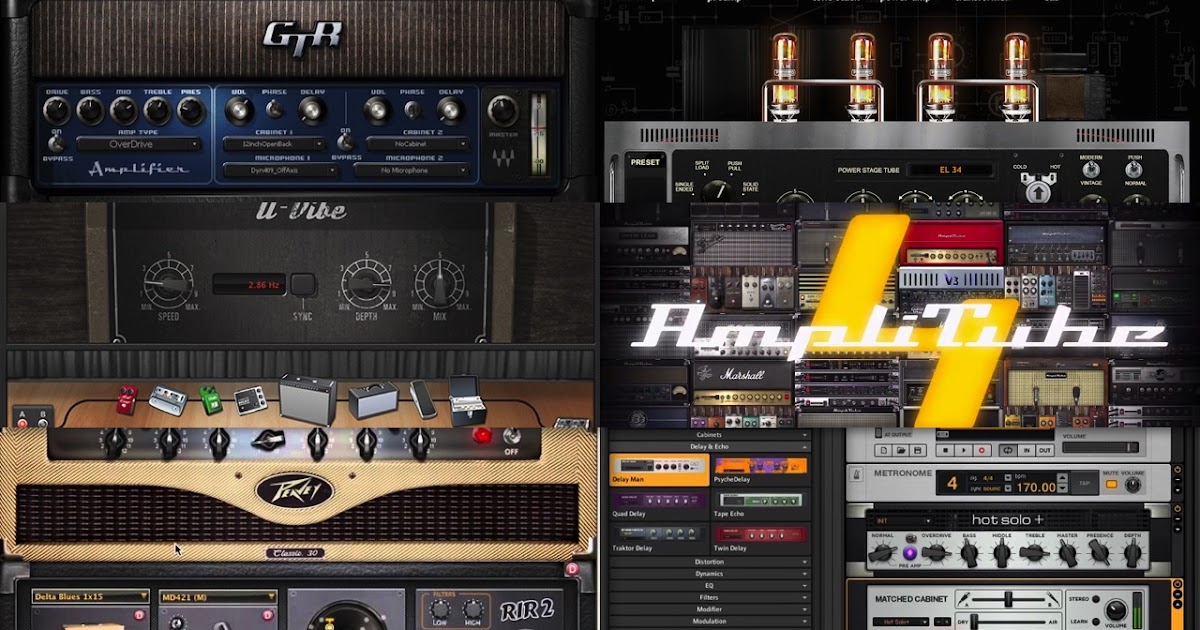
Task: Click the tapedeck IN button
Action: 1027,451
